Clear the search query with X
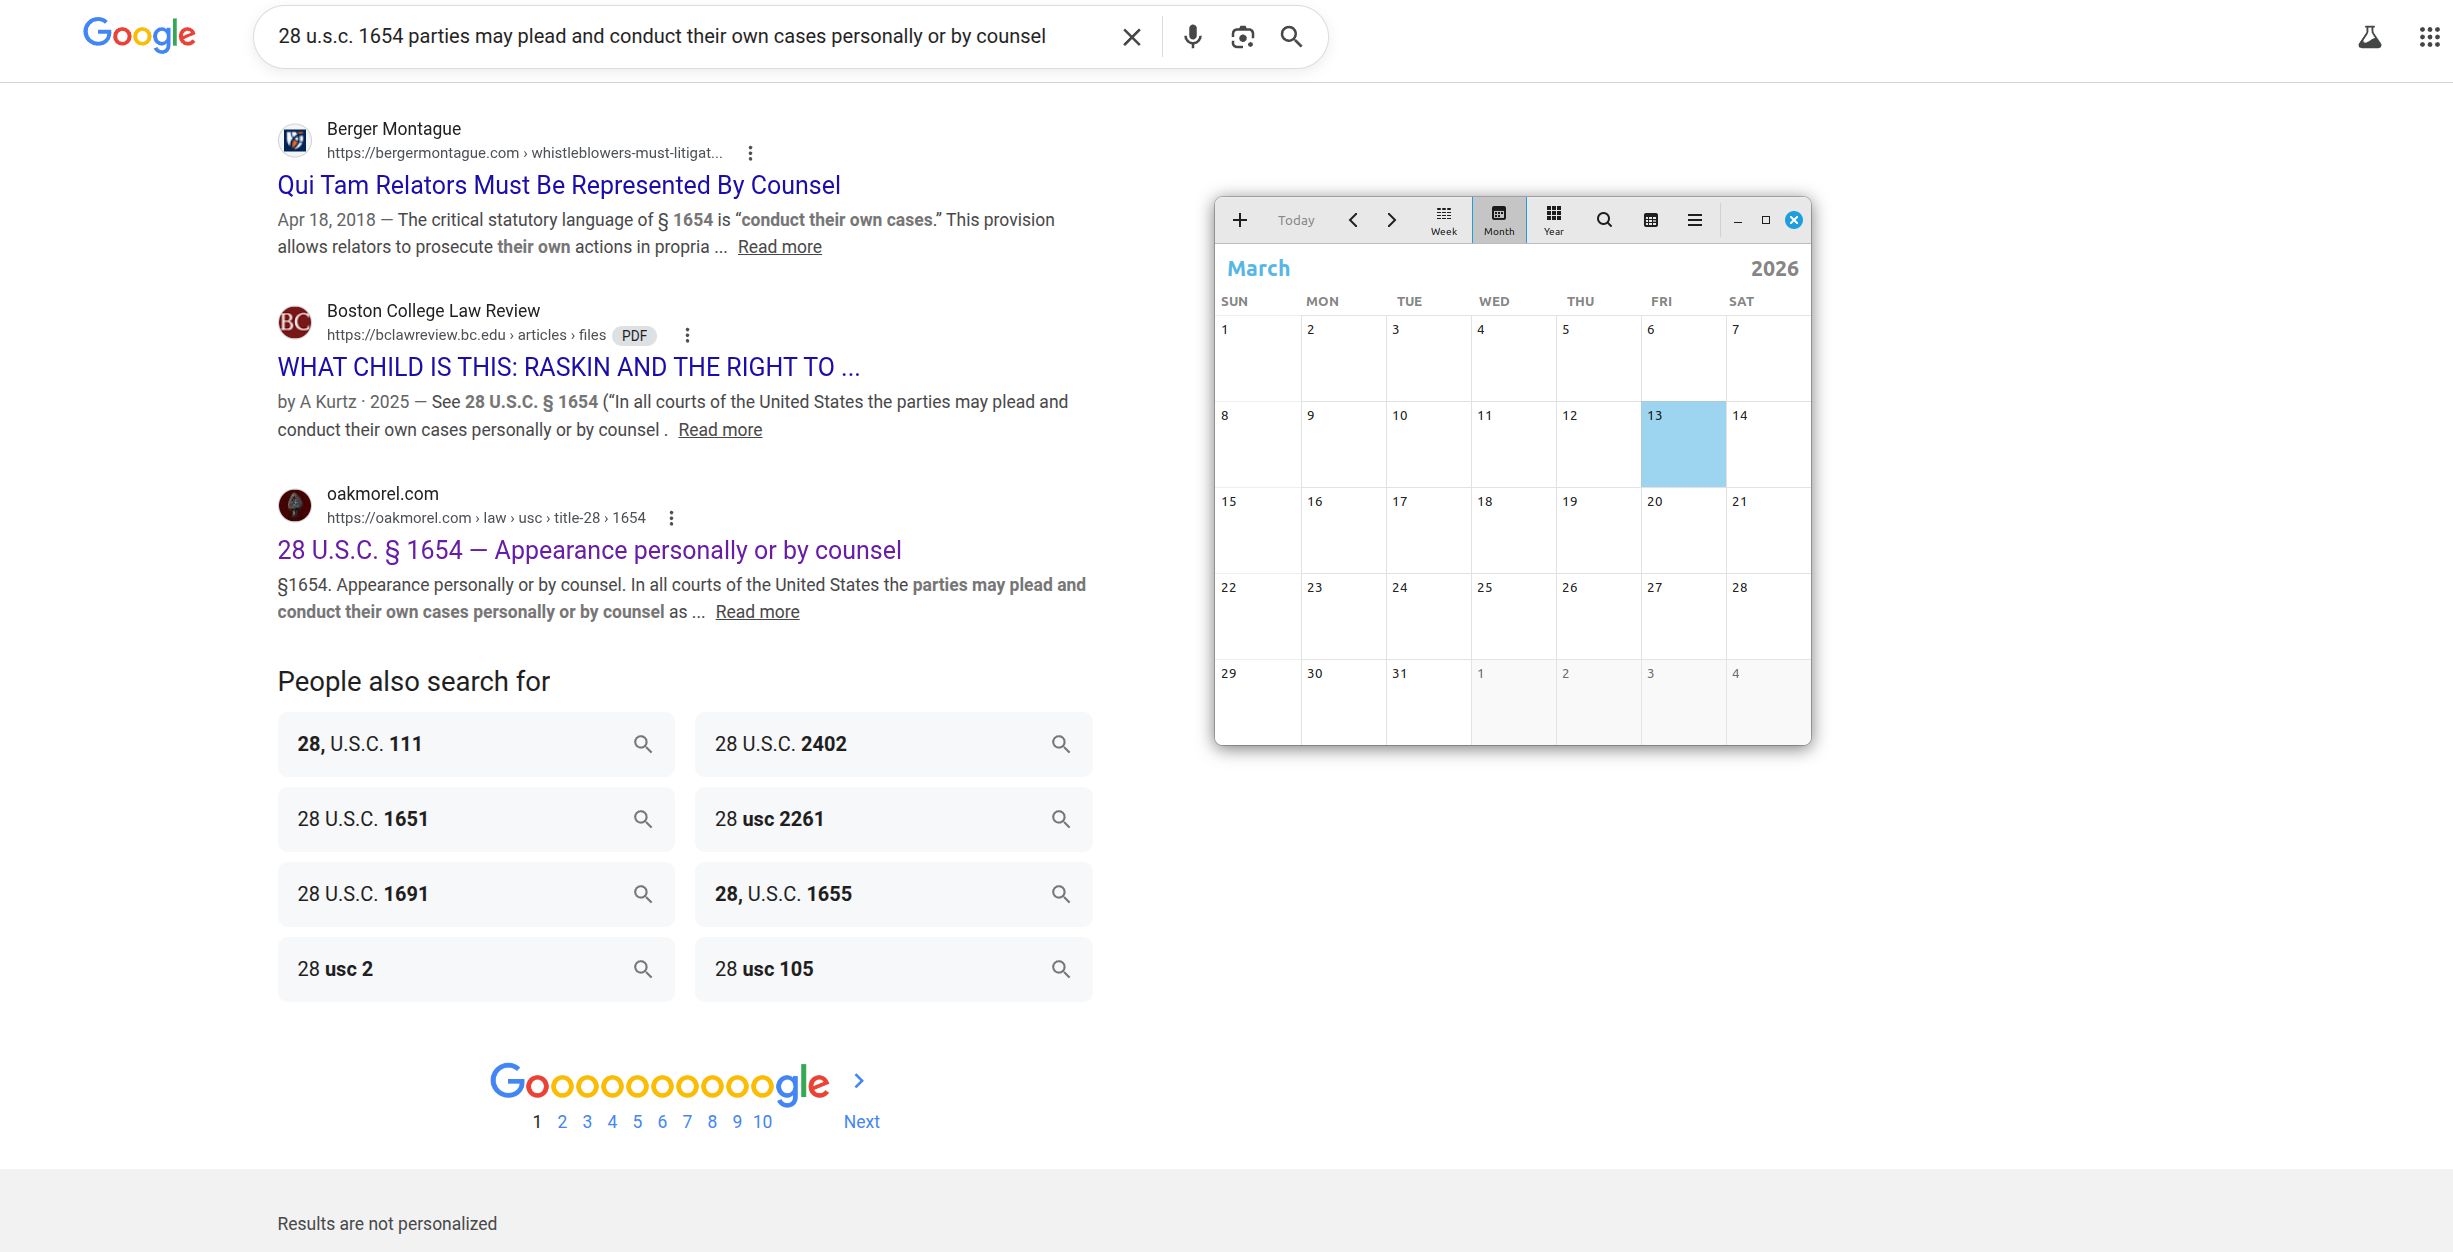Viewport: 2453px width, 1252px height. coord(1131,37)
